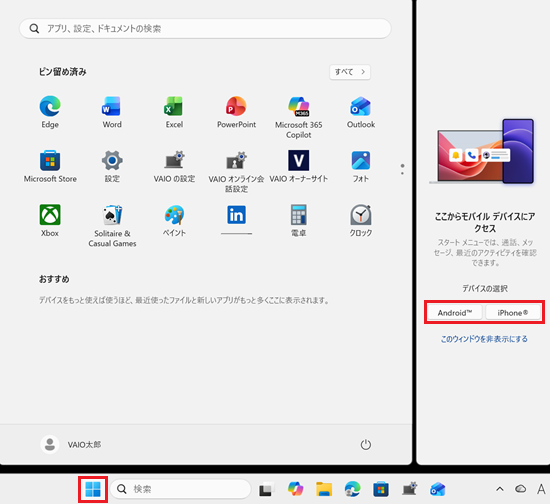
Task: Show all apps with すべて button
Action: (350, 72)
